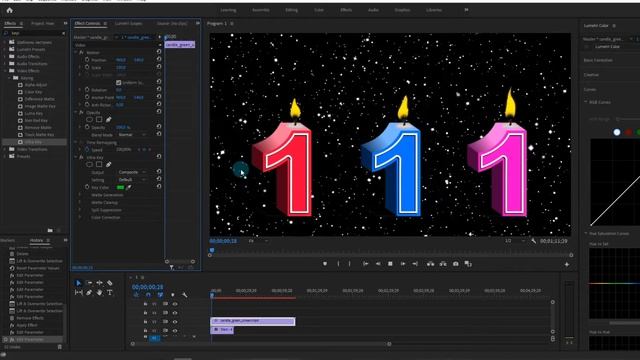Toggle Scale animation stopwatch
The width and height of the screenshot is (640, 360).
[x=87, y=67]
